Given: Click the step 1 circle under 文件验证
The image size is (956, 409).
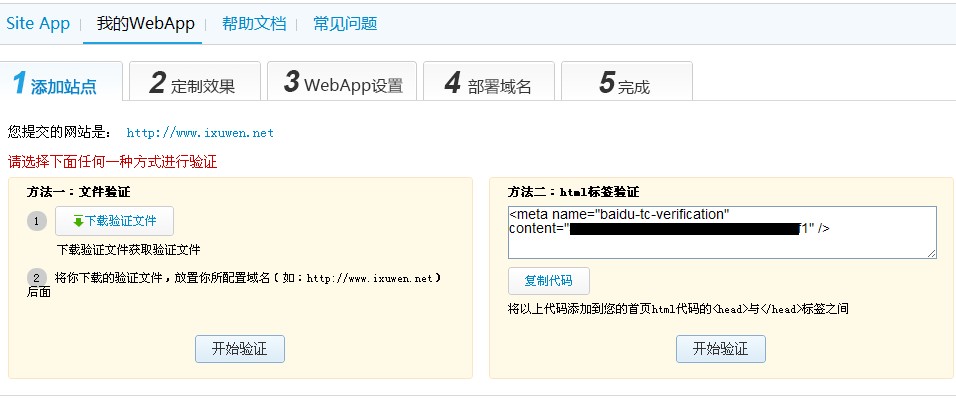Looking at the screenshot, I should coord(37,221).
